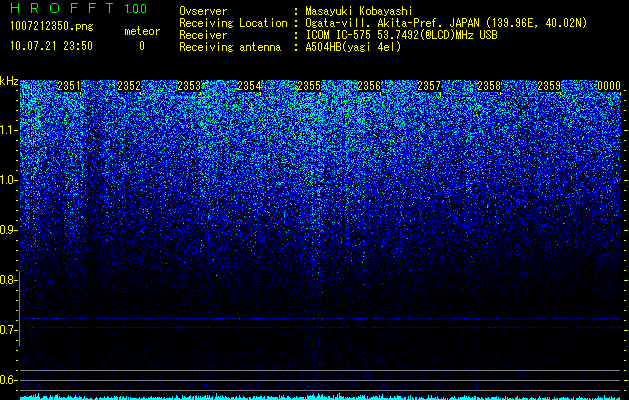Click the 0000 time marker

(609, 86)
